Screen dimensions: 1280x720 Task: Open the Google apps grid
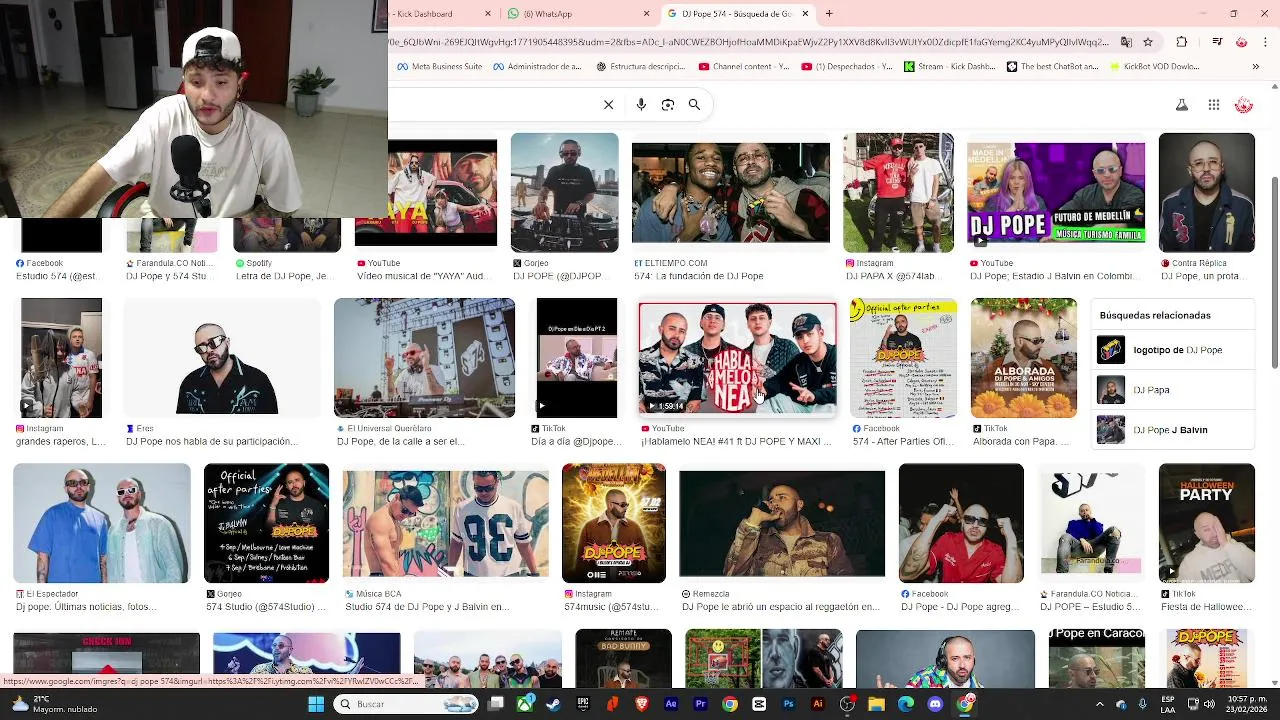click(x=1213, y=104)
